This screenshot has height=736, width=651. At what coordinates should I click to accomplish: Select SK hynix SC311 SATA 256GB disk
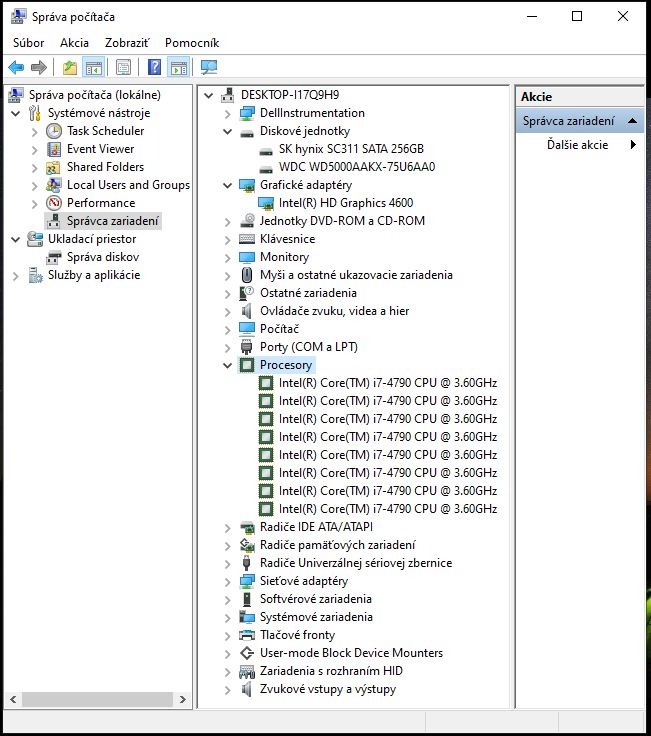351,149
